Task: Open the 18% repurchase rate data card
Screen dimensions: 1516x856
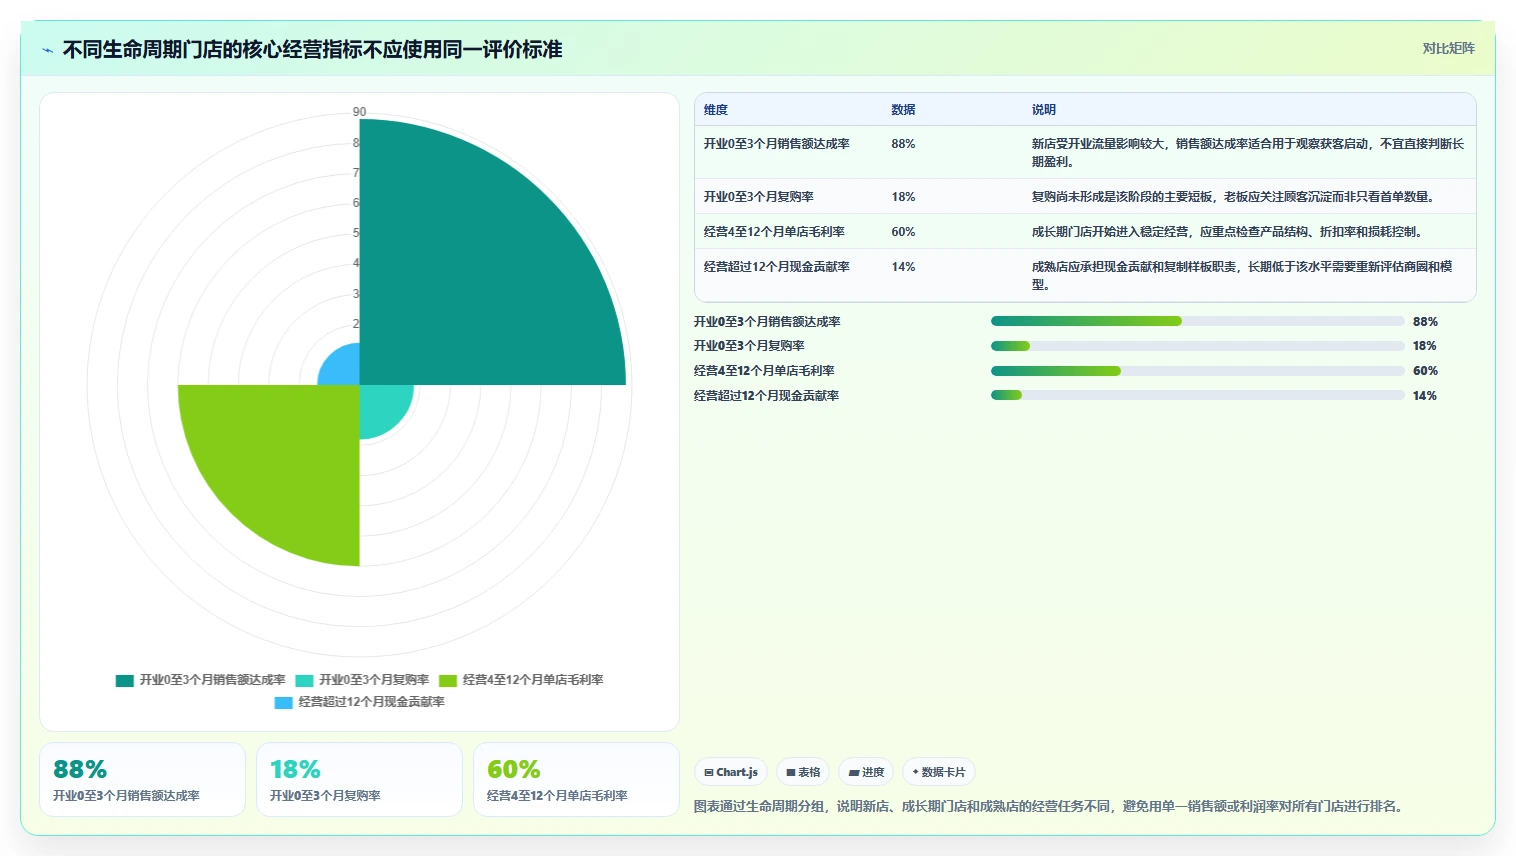Action: (359, 779)
